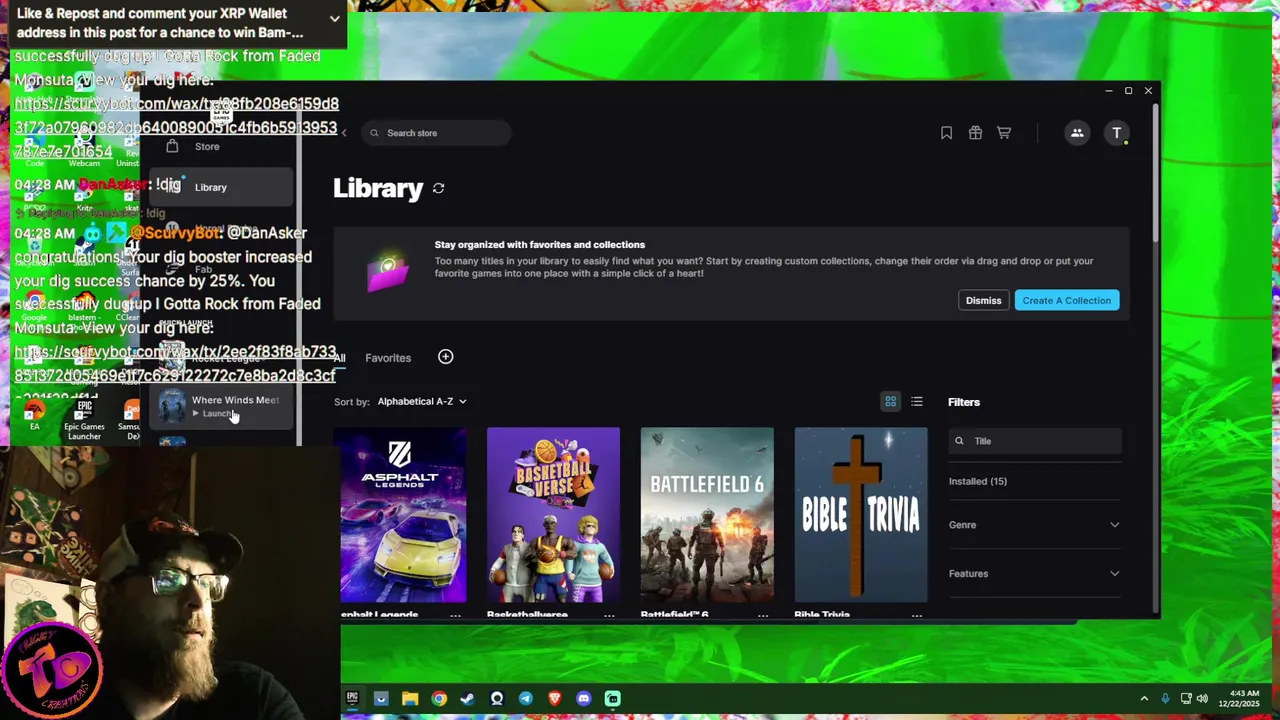Open Telegram from taskbar
1280x720 pixels.
tap(526, 699)
